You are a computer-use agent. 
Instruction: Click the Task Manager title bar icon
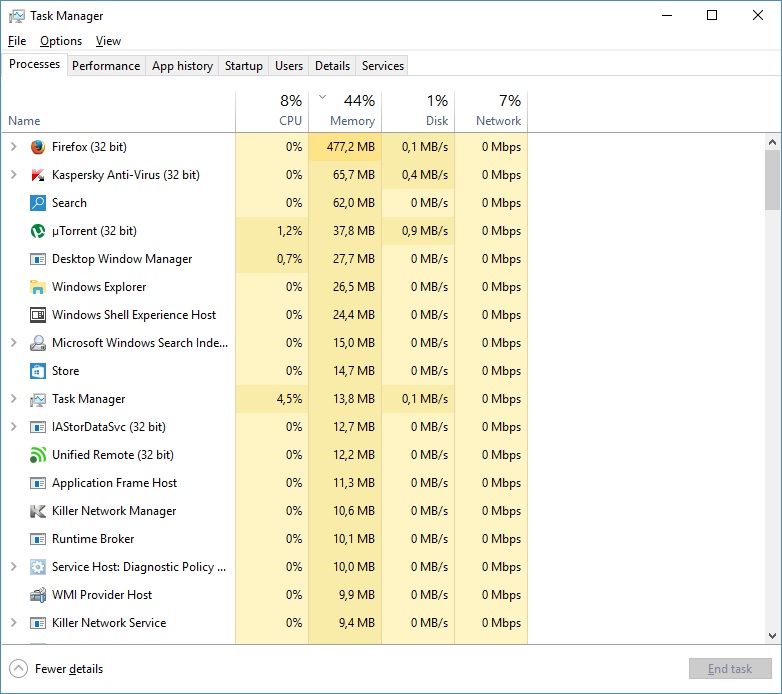pos(16,16)
